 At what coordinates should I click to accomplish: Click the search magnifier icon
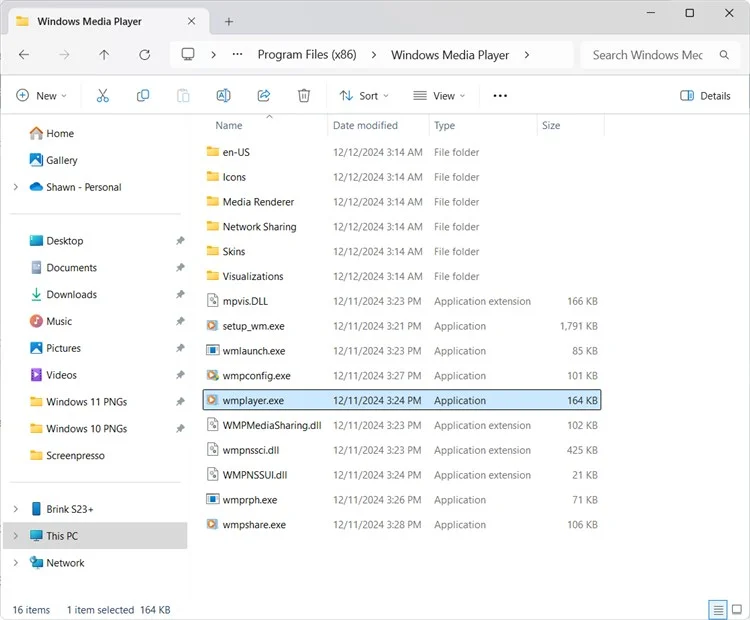724,55
